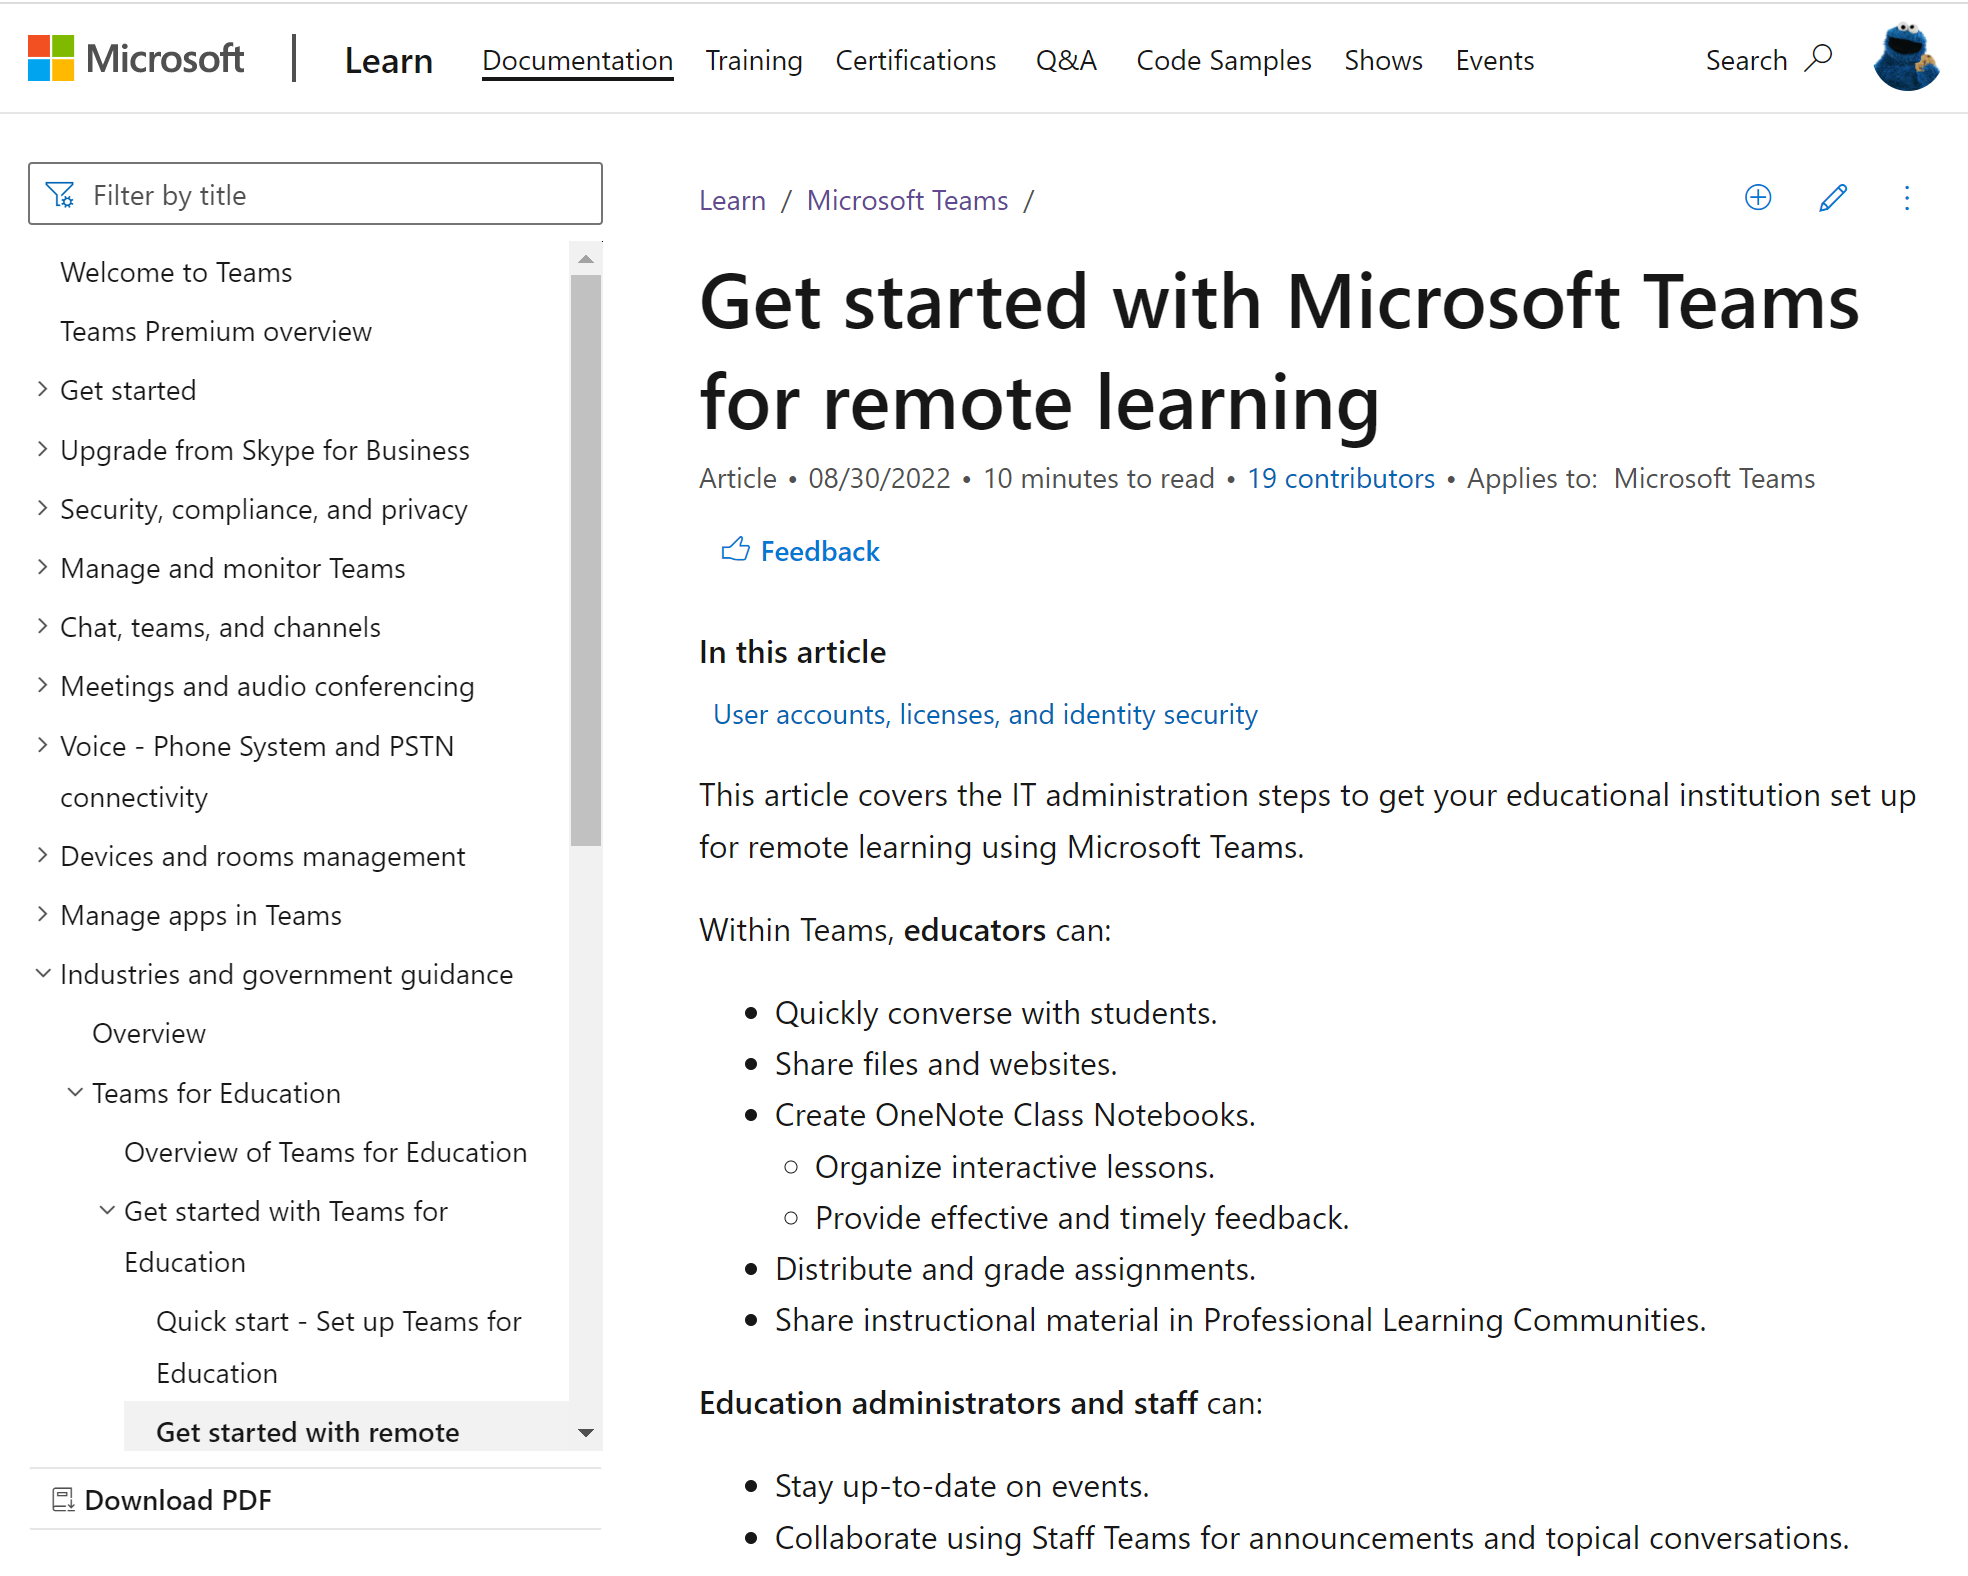Click the Filter by title input field
The height and width of the screenshot is (1576, 1968).
coord(318,196)
